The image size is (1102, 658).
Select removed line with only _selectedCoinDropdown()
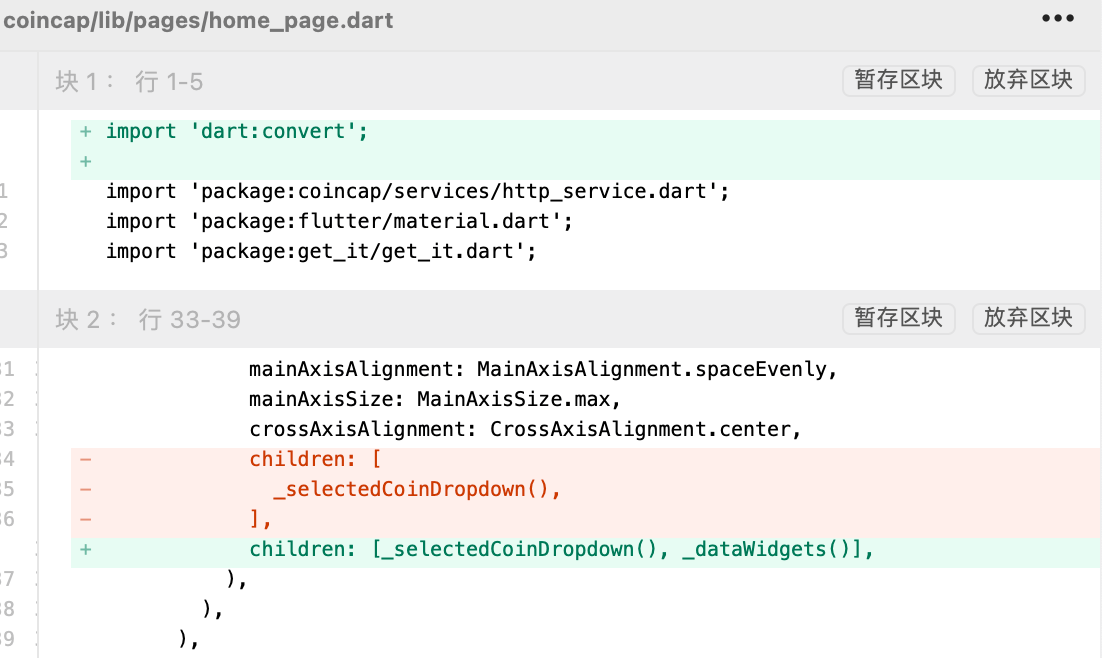point(417,490)
